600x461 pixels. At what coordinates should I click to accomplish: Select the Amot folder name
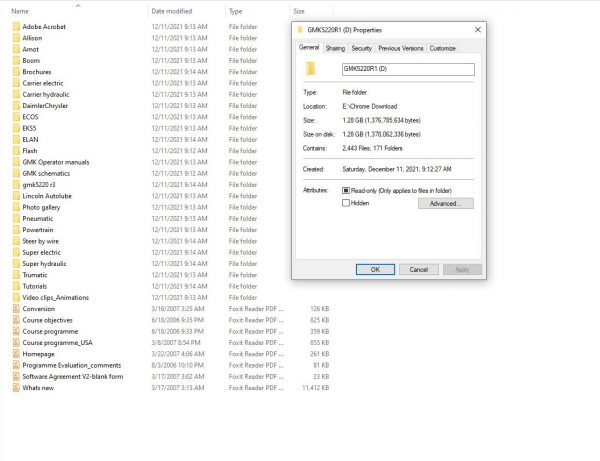(x=31, y=49)
